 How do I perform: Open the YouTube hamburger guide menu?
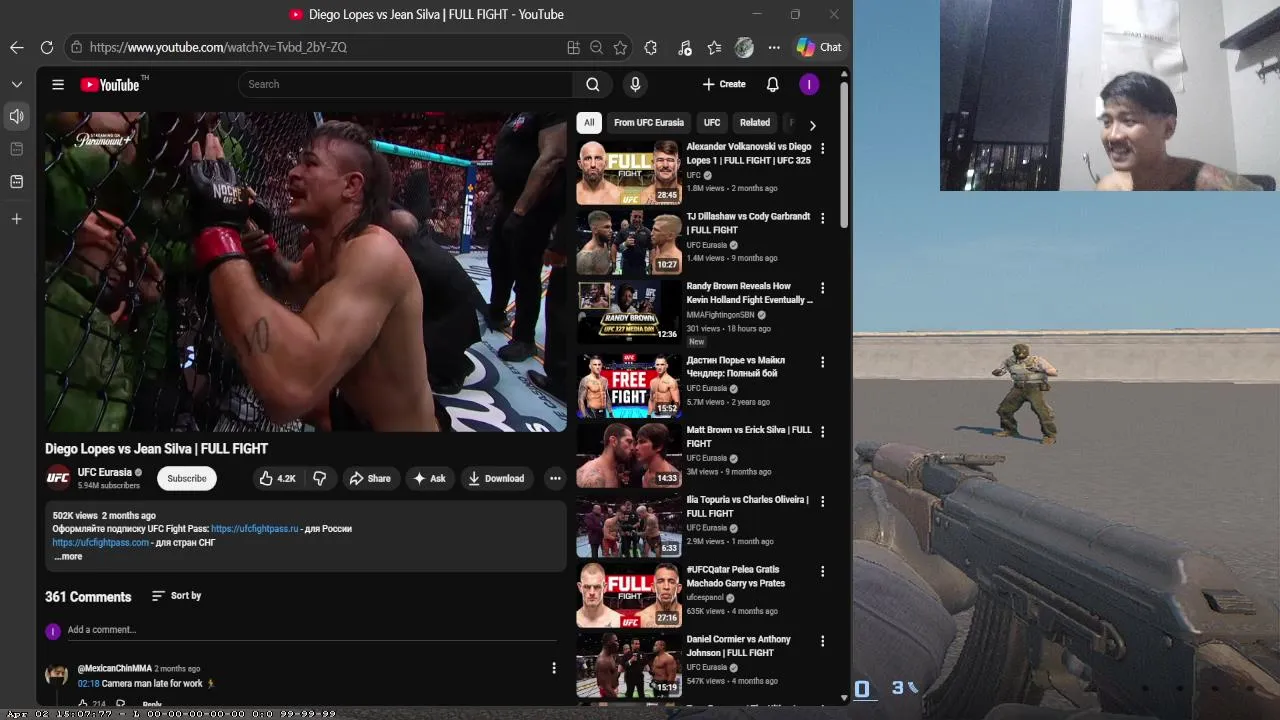(58, 85)
